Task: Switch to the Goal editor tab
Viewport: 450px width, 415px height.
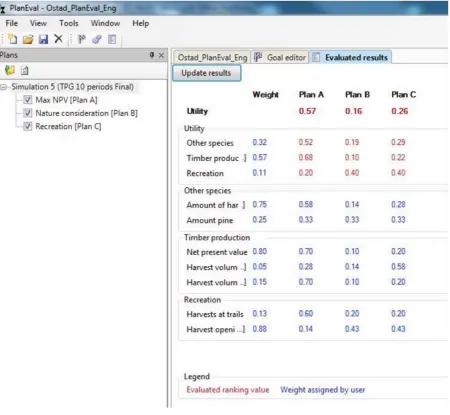Action: click(x=280, y=57)
